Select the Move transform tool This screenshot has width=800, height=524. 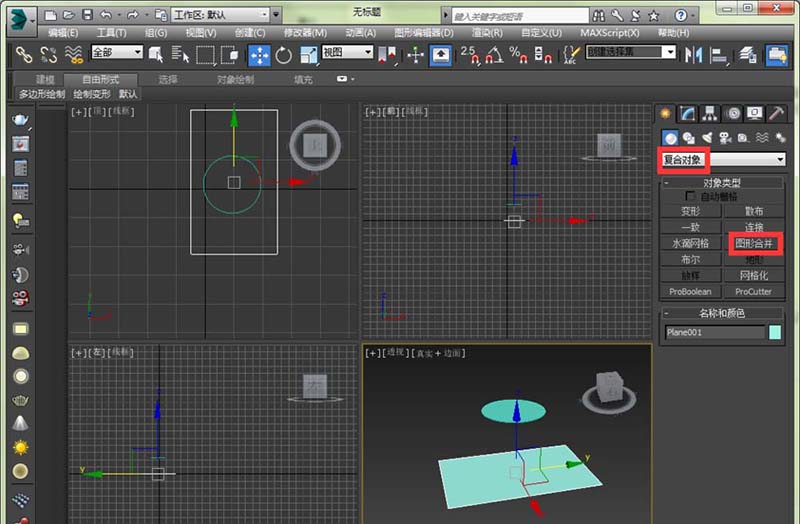[259, 55]
